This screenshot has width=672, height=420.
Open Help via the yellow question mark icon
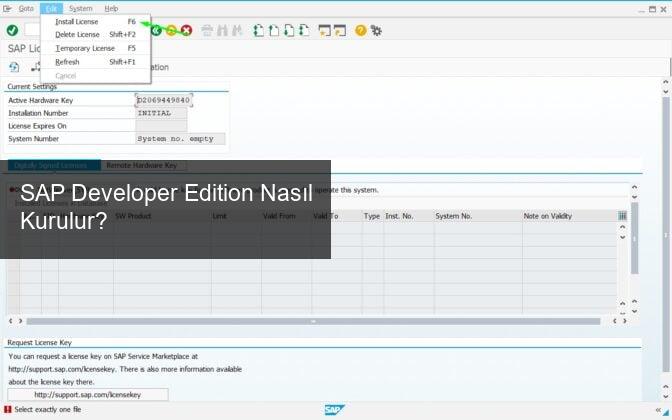point(360,30)
